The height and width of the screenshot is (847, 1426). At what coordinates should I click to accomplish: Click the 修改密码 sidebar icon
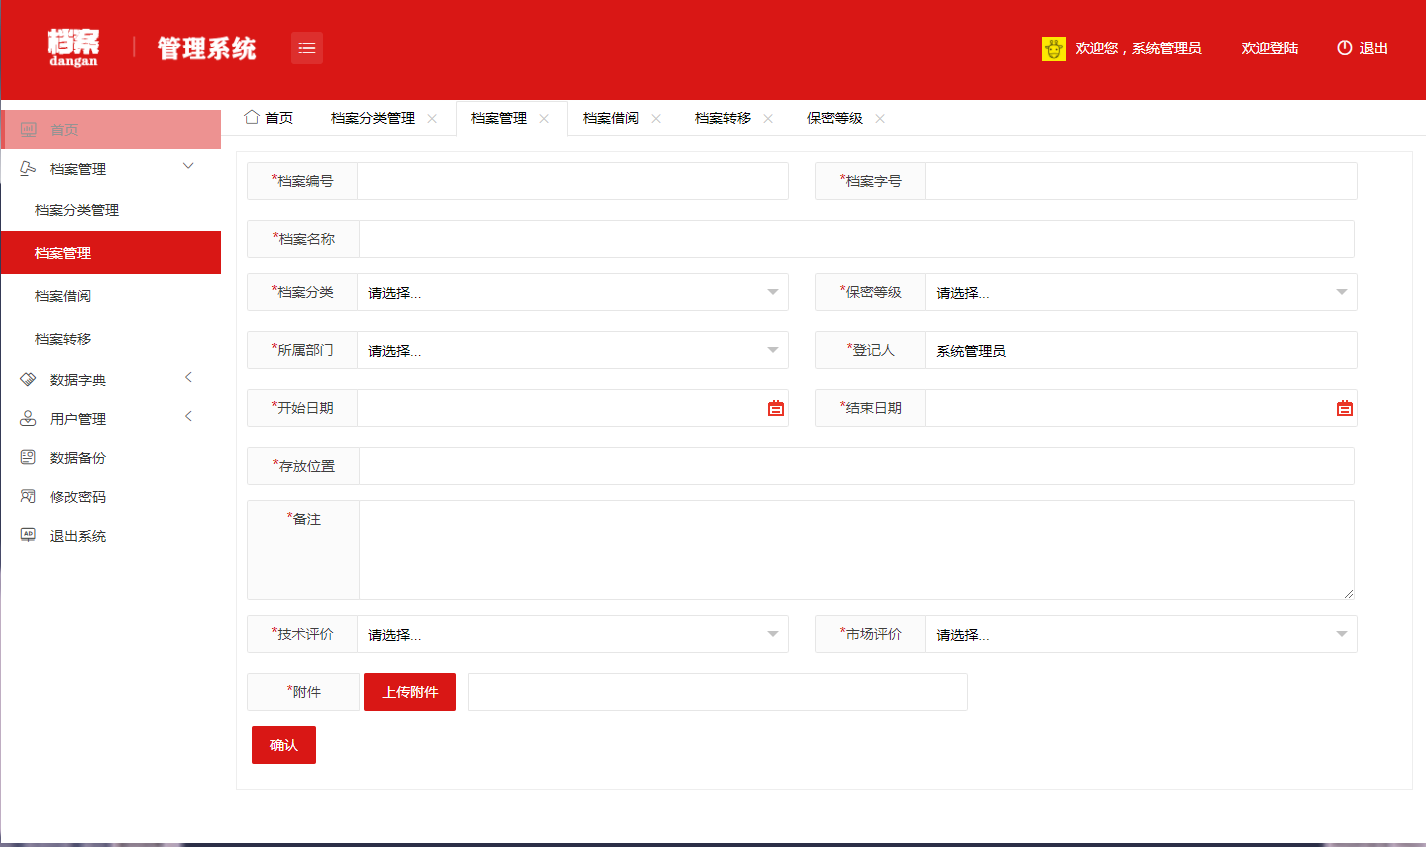28,496
